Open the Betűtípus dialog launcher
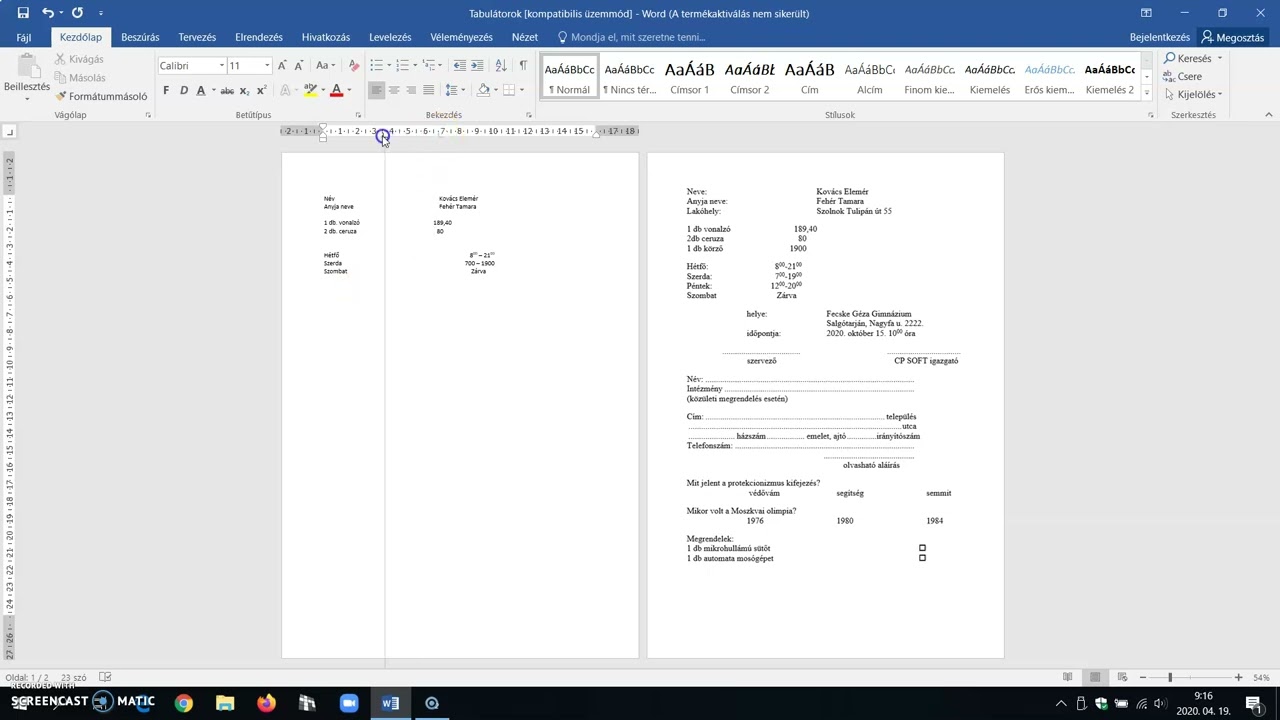 click(x=358, y=115)
